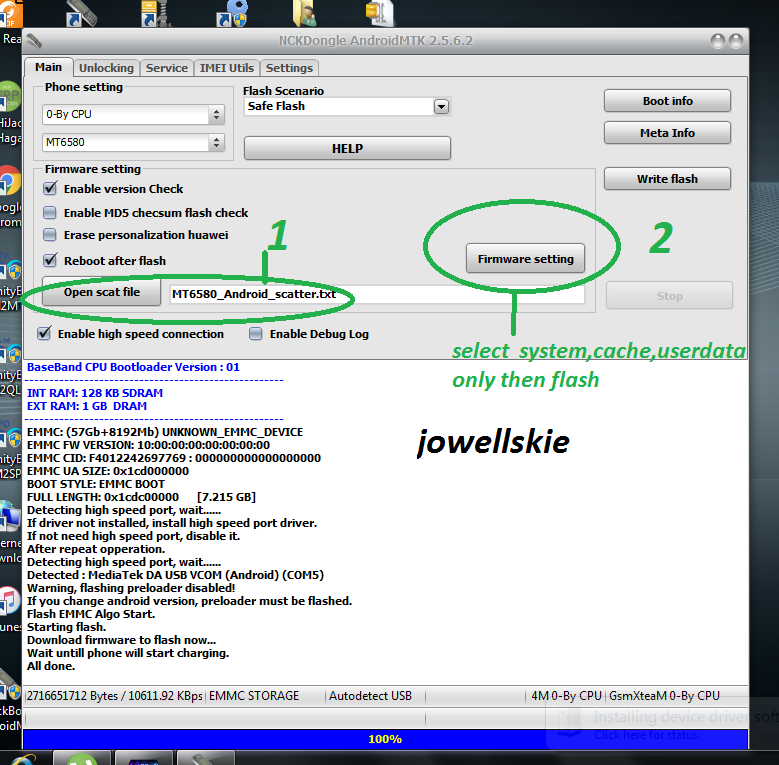Open the archive zipper shortcut icon on desktop

click(156, 13)
